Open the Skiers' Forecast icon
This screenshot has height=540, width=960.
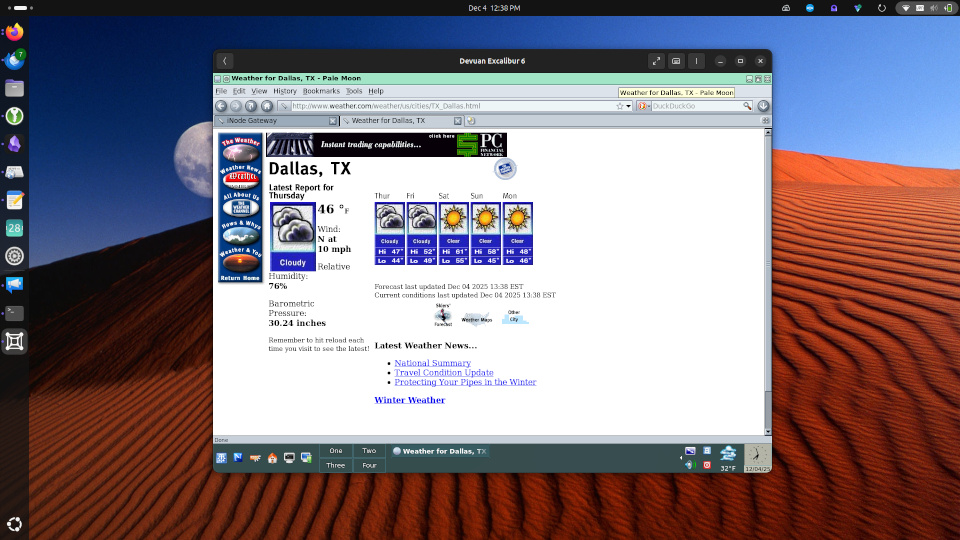443,316
